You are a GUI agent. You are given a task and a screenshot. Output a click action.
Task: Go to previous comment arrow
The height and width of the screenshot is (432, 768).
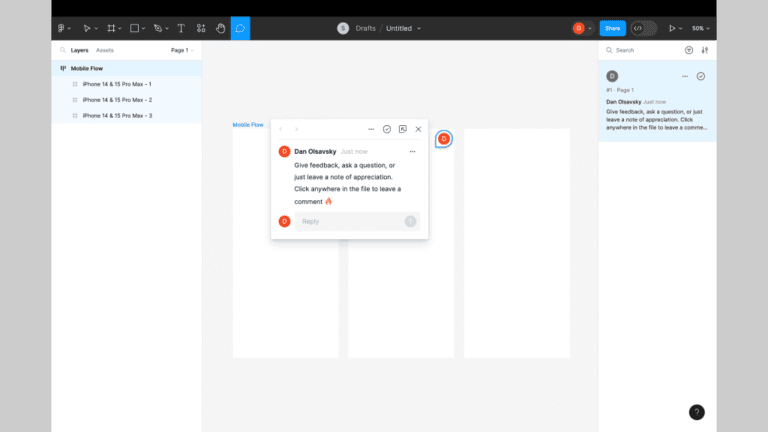[x=281, y=129]
